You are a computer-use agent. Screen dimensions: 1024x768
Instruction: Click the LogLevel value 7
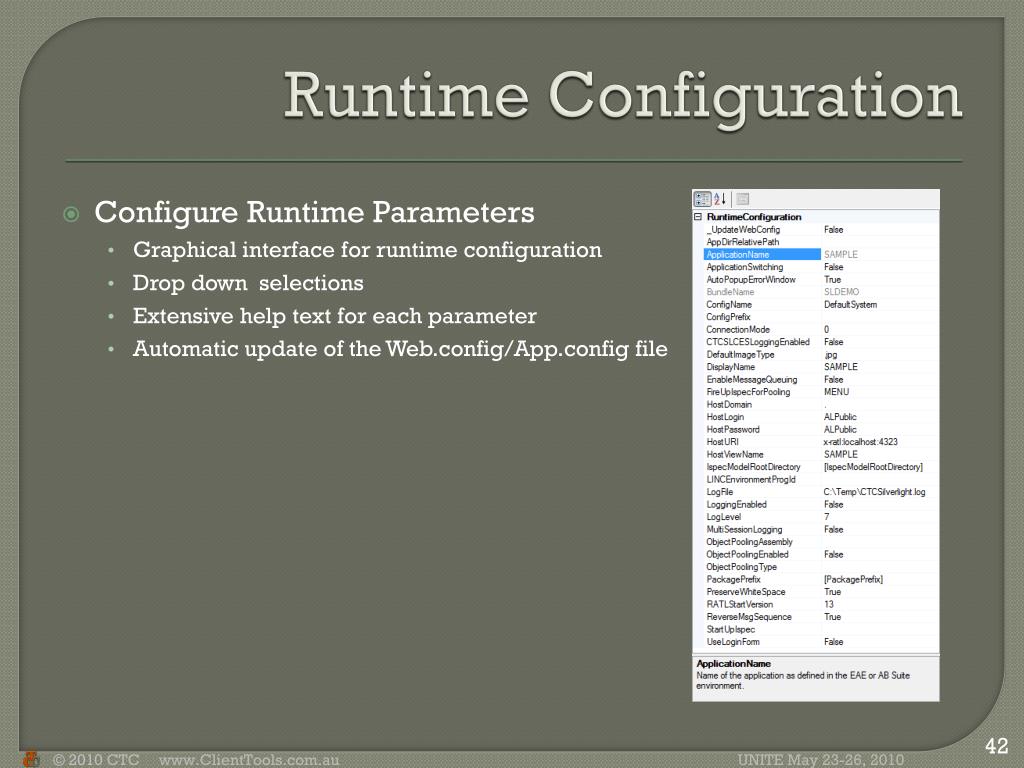pos(827,517)
